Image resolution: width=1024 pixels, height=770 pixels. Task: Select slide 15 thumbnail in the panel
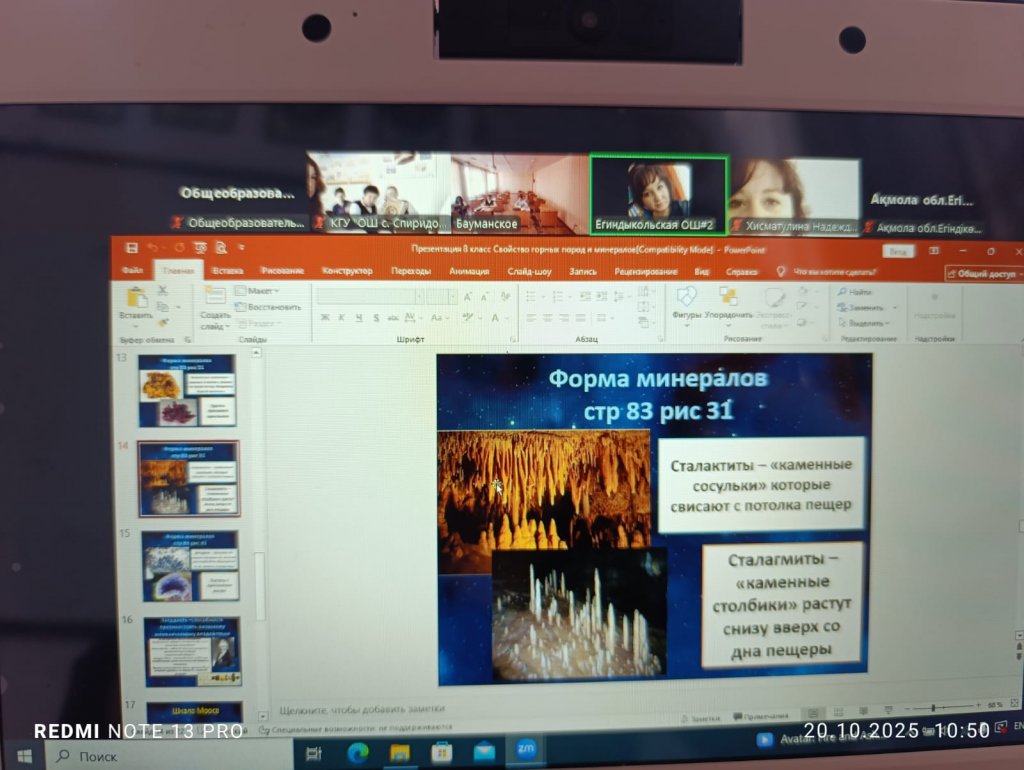[x=189, y=565]
